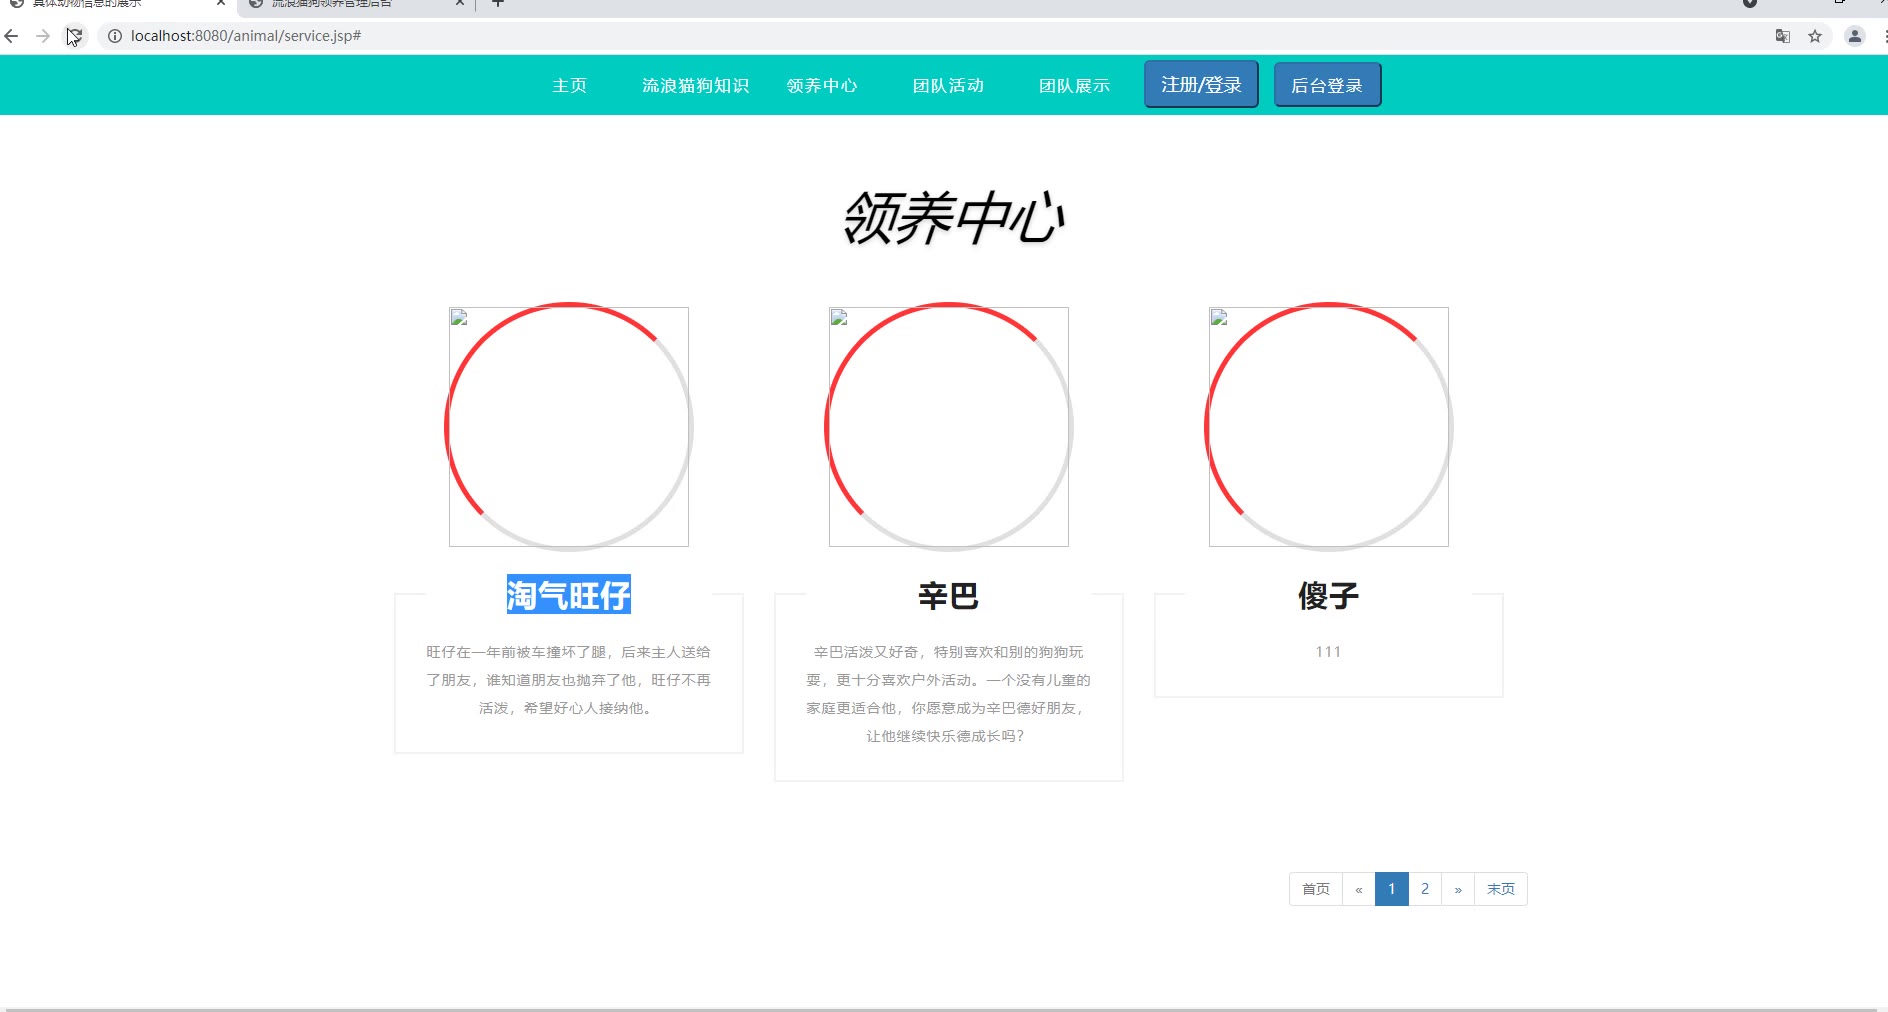Click the browser forward arrow
The height and width of the screenshot is (1012, 1888).
pyautogui.click(x=43, y=36)
